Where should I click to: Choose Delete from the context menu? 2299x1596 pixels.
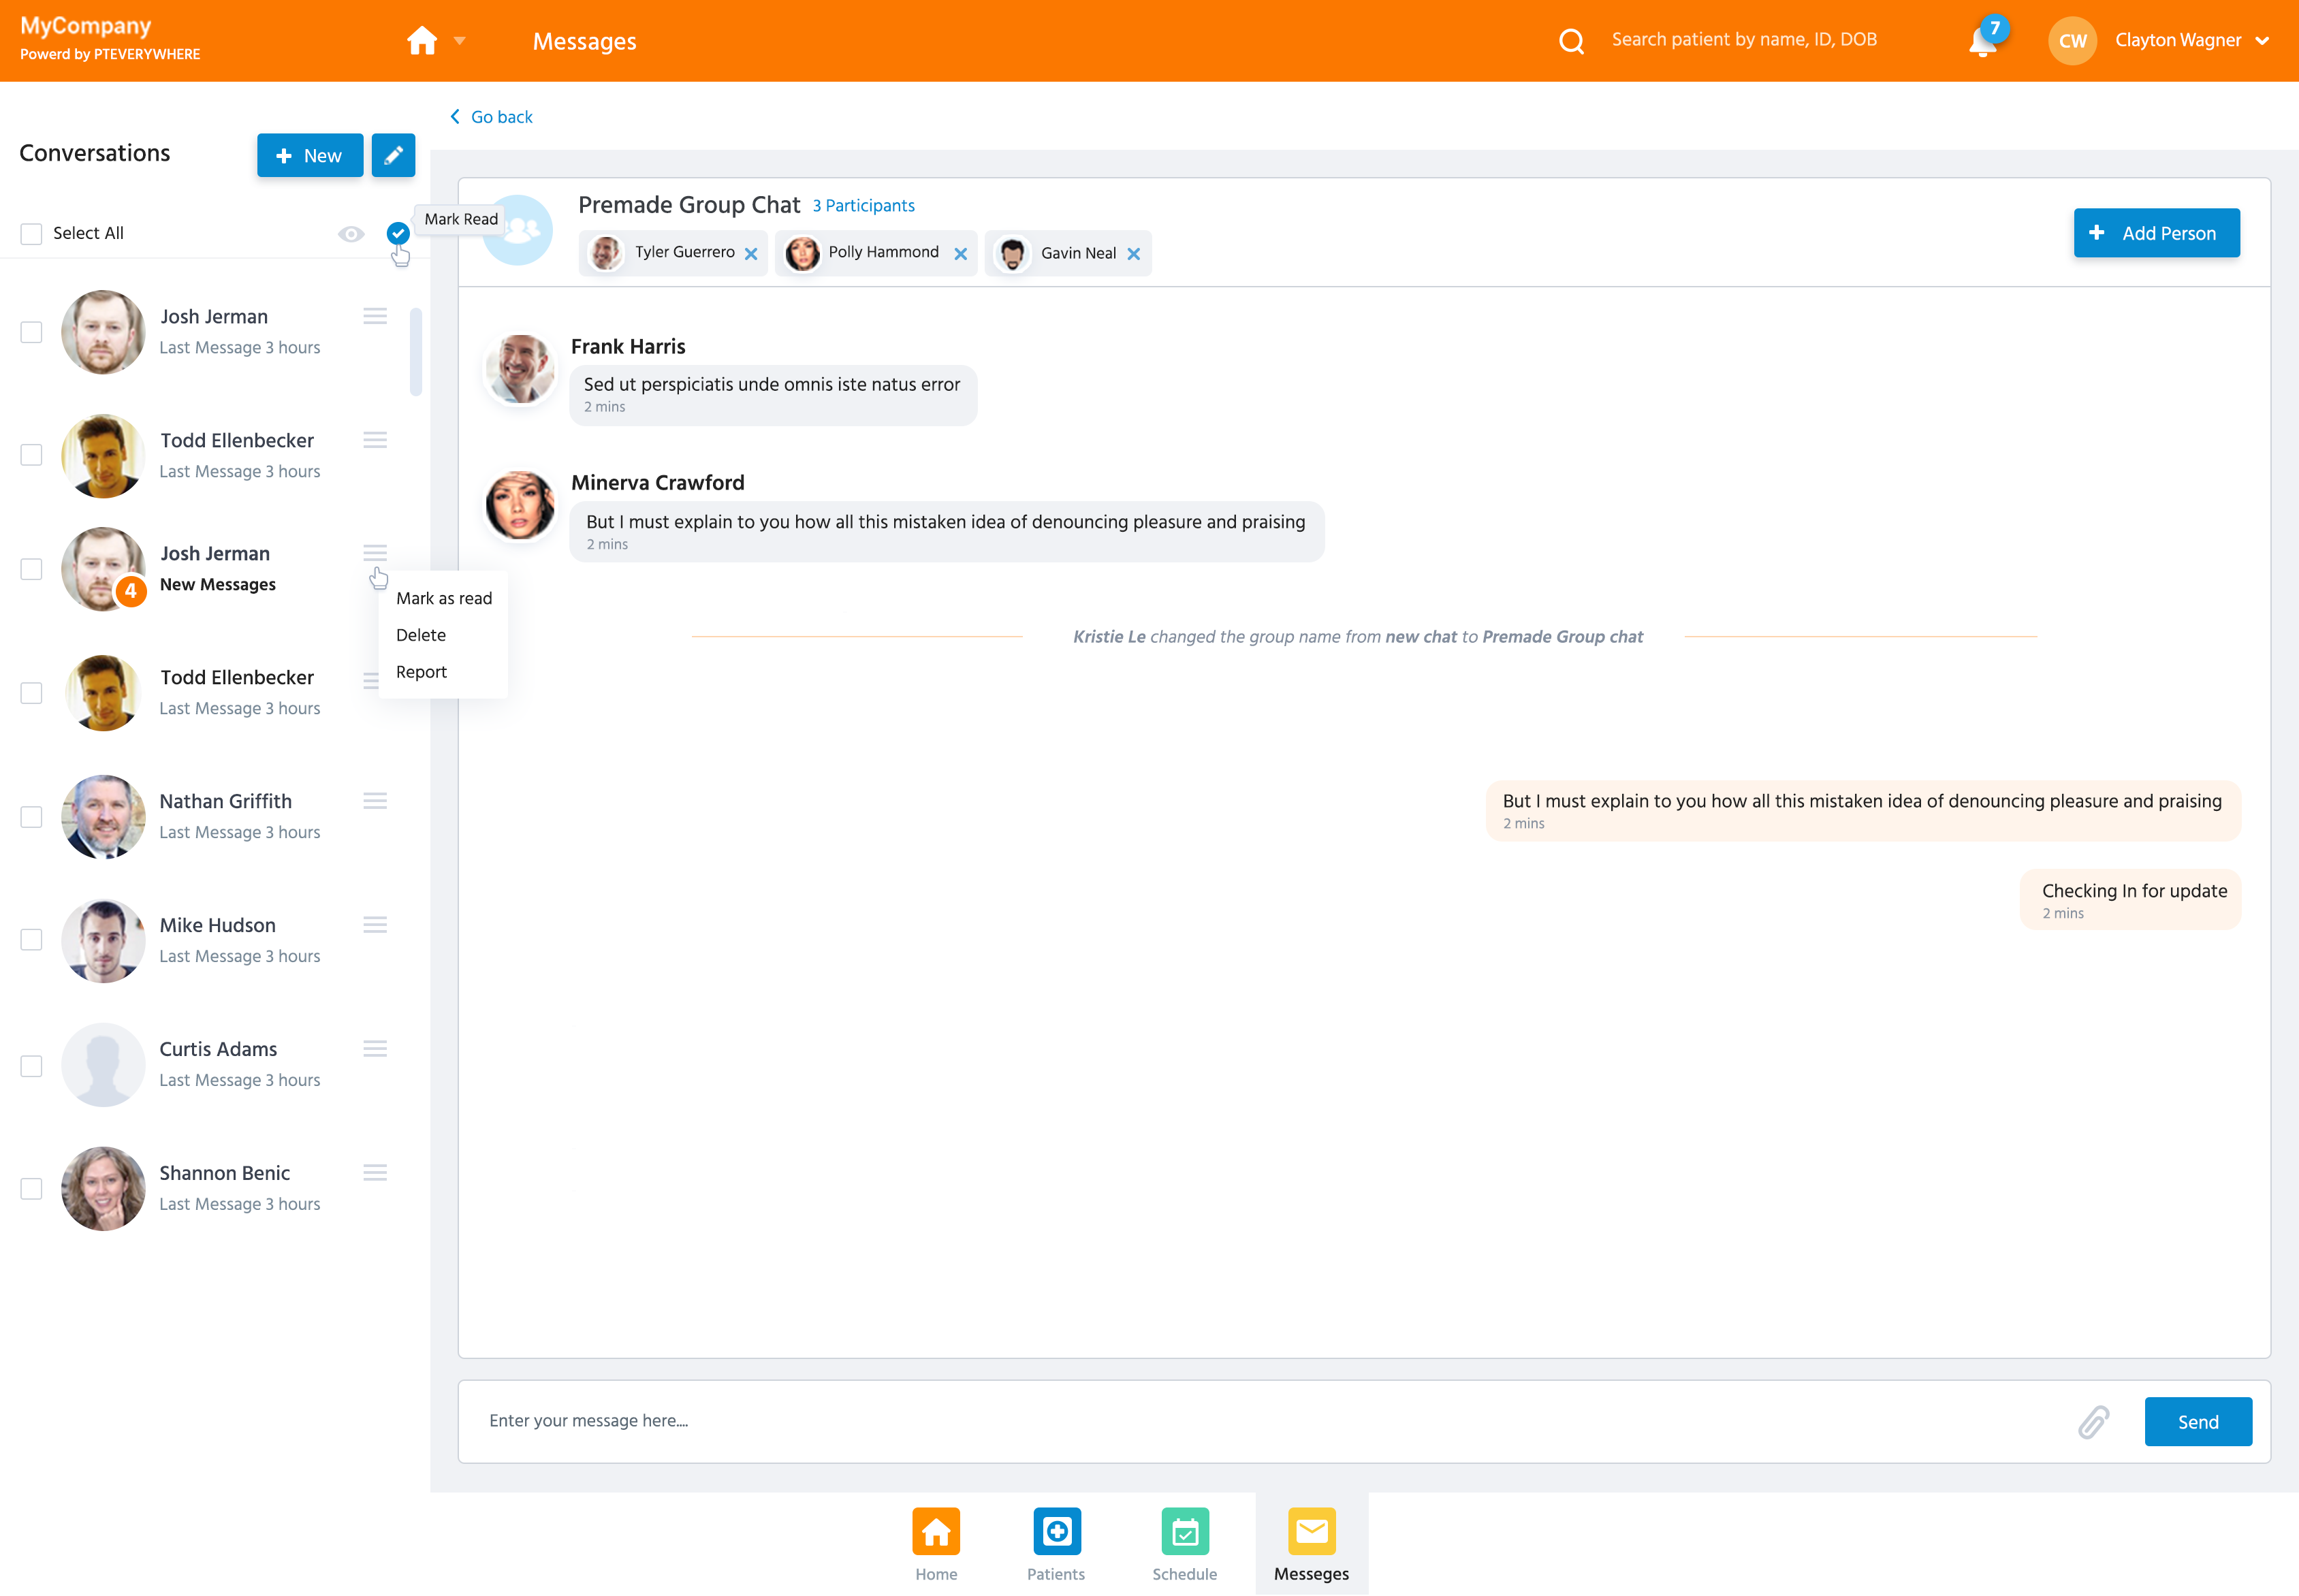click(x=421, y=635)
